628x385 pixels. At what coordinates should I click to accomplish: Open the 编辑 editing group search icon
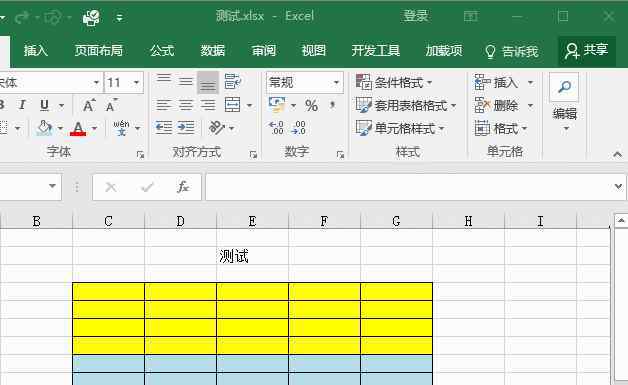(564, 87)
